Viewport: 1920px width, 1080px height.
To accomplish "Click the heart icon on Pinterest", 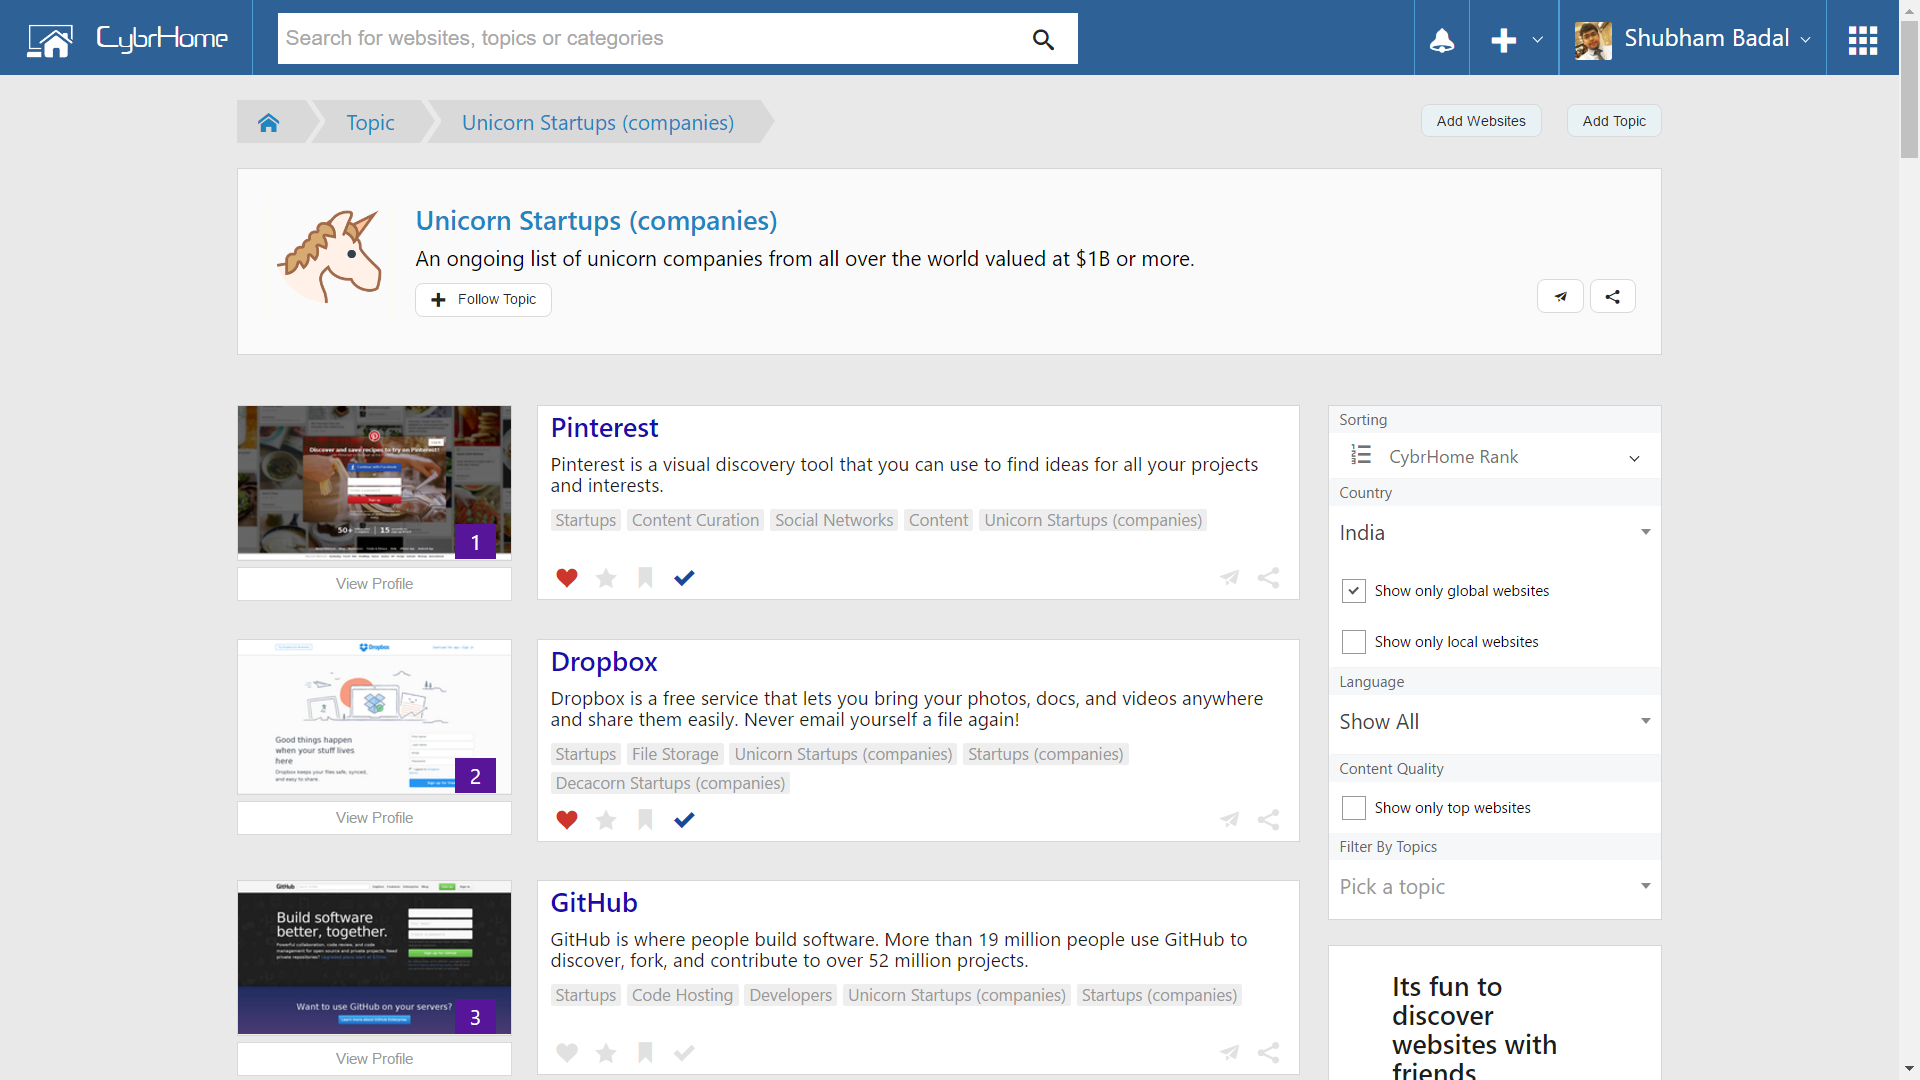I will [566, 578].
